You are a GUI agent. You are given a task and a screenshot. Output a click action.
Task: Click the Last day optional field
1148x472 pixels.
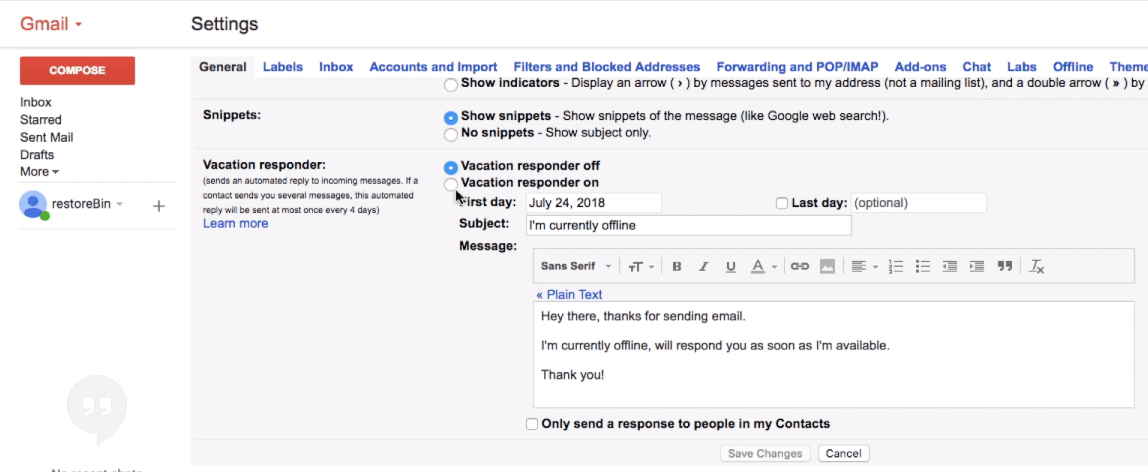919,203
